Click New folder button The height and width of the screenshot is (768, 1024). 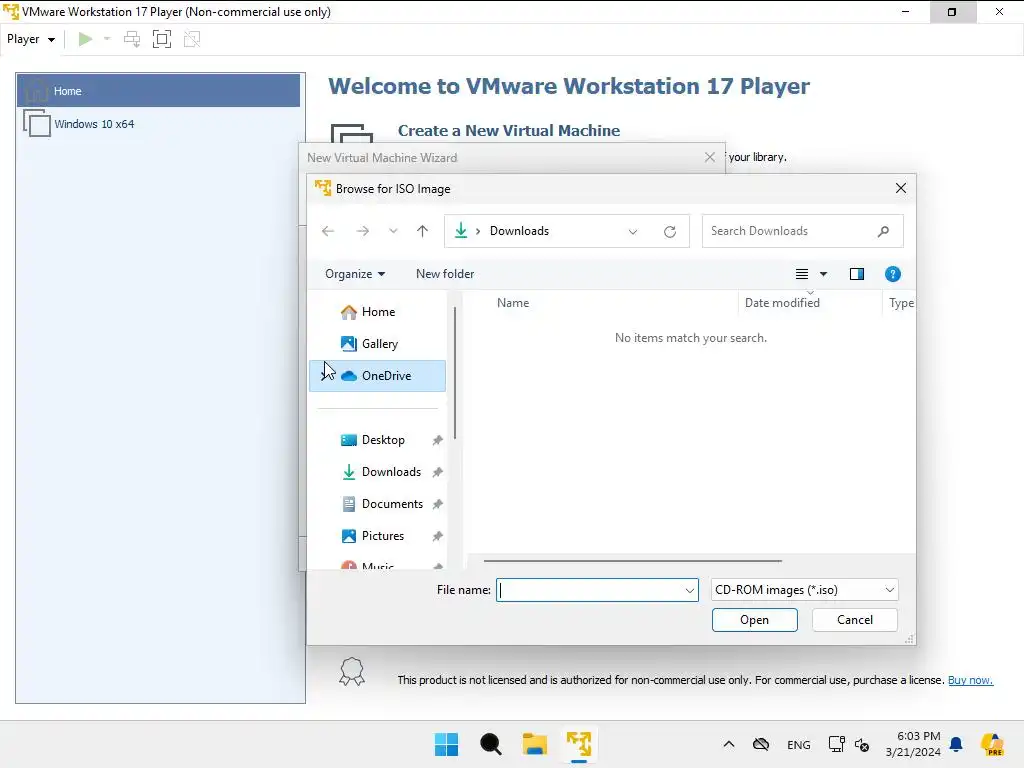click(x=445, y=274)
